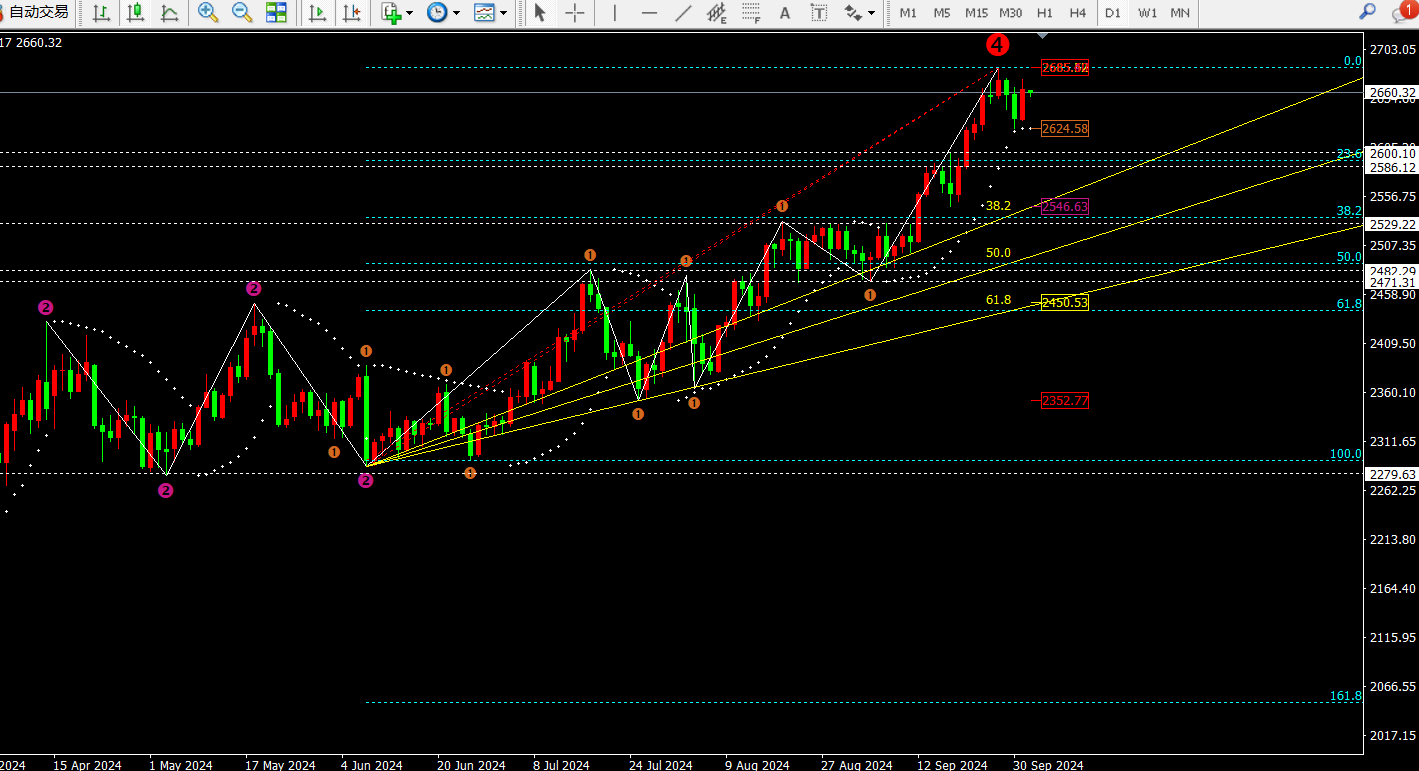Image resolution: width=1419 pixels, height=771 pixels.
Task: Open the chart templates icon
Action: click(x=484, y=13)
